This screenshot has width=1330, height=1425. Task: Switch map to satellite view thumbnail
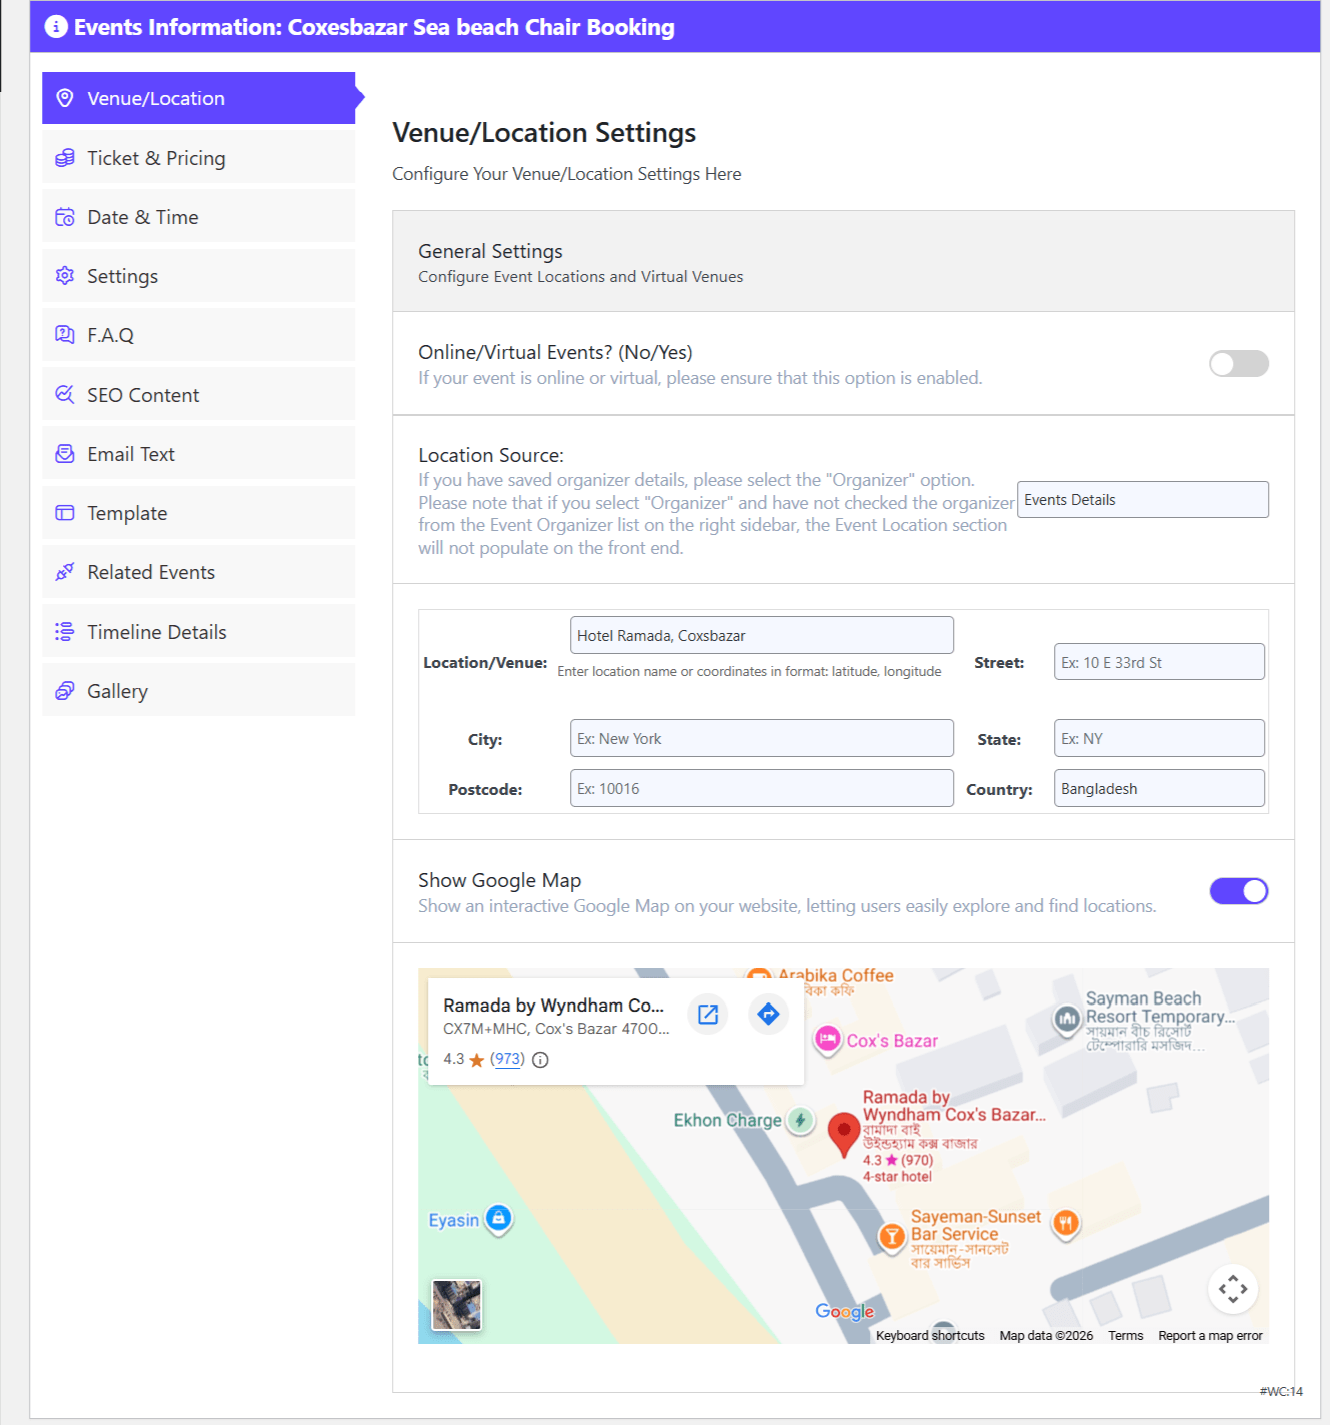point(456,1305)
